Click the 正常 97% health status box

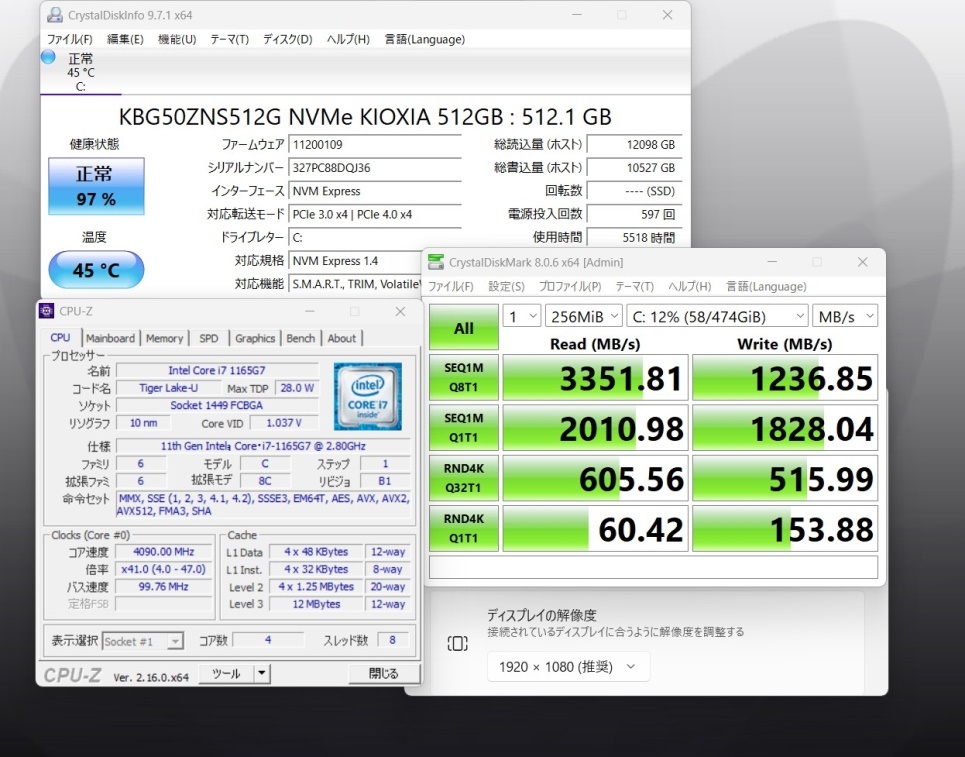(96, 186)
